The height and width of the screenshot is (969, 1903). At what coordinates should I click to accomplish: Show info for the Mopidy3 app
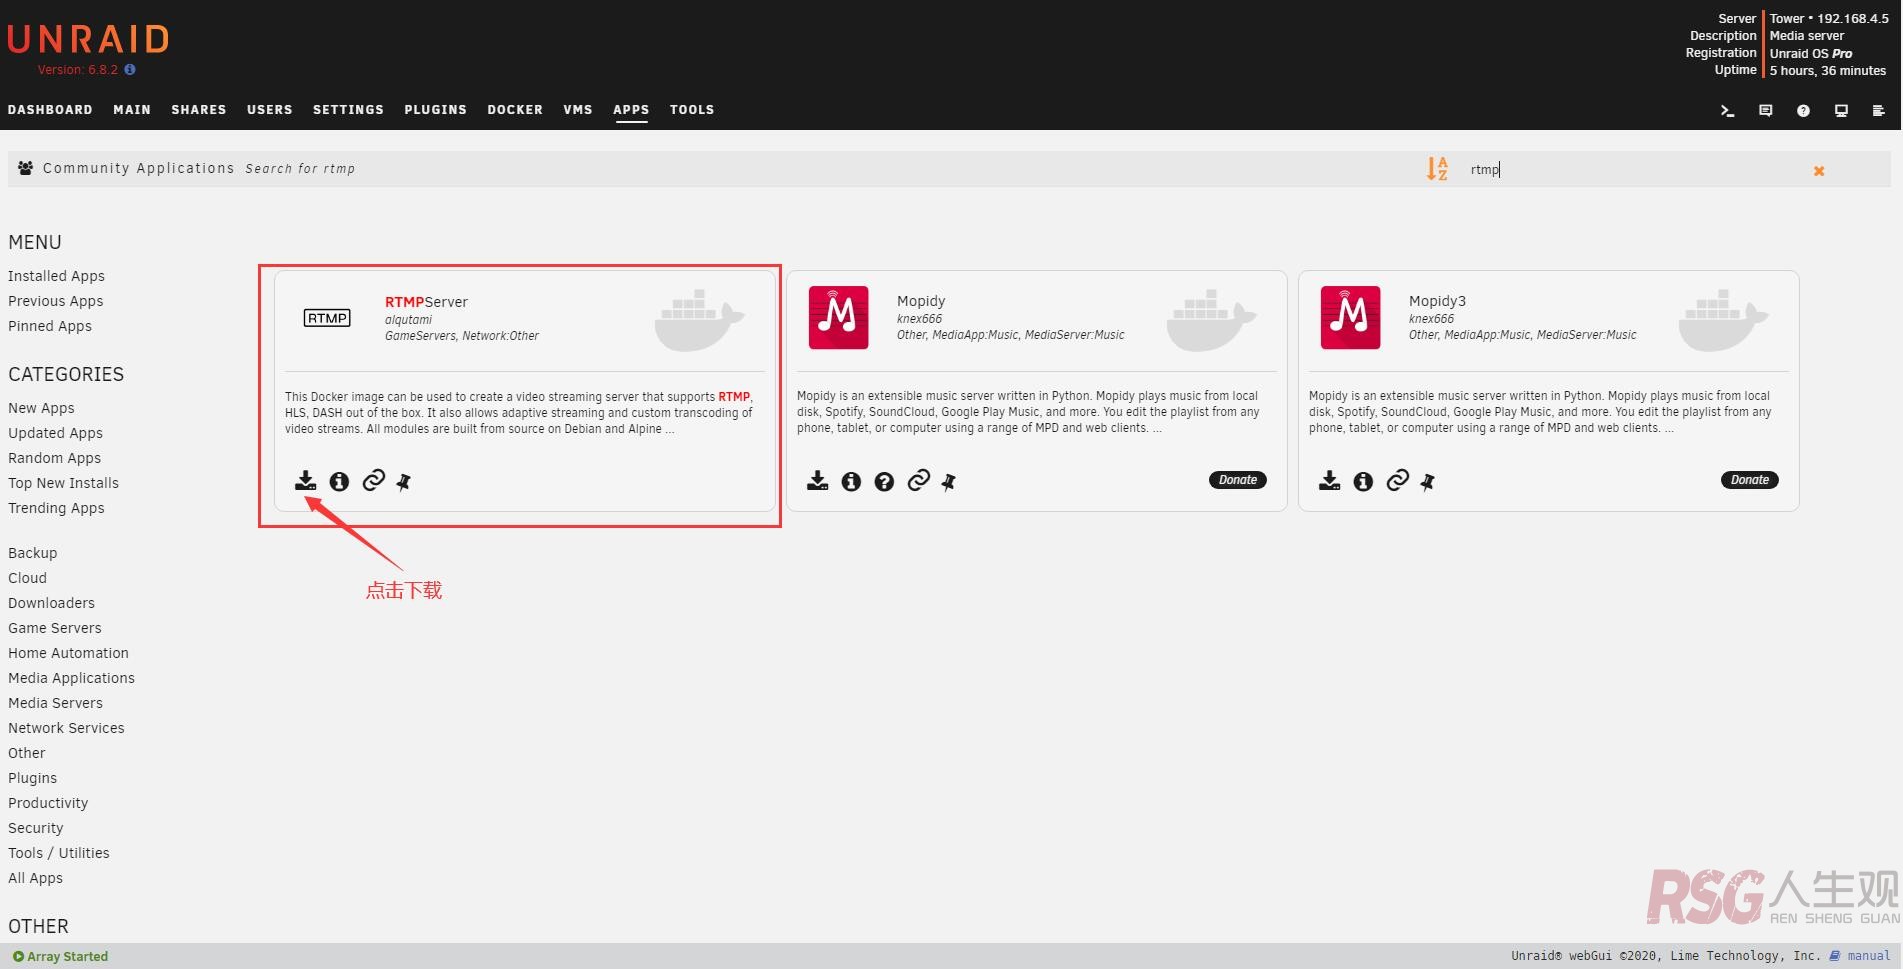[1363, 482]
